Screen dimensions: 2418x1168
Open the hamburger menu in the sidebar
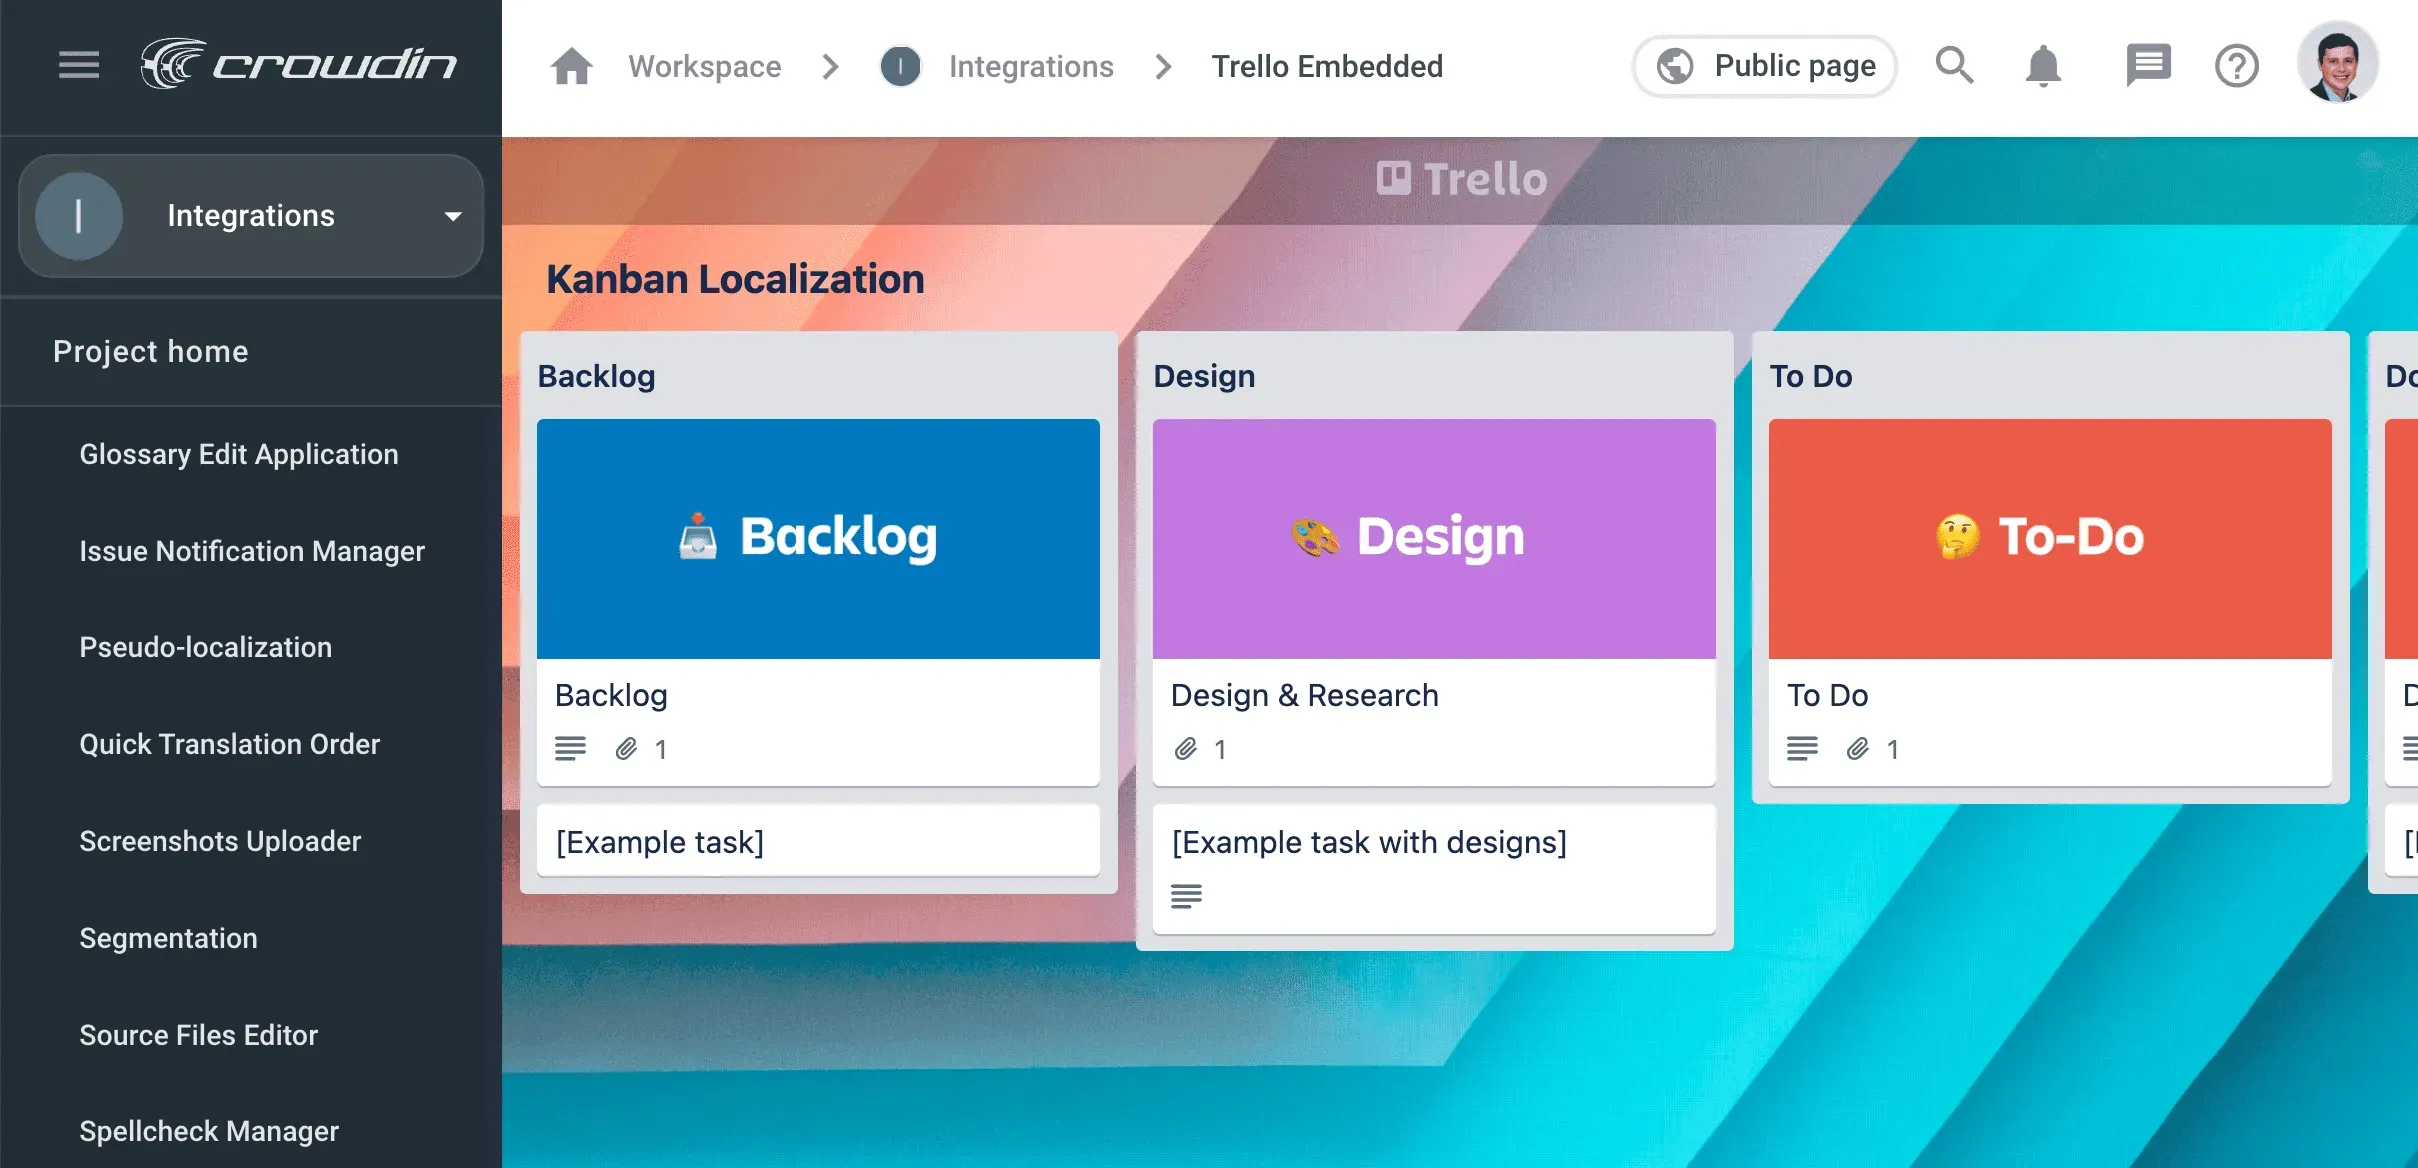78,65
